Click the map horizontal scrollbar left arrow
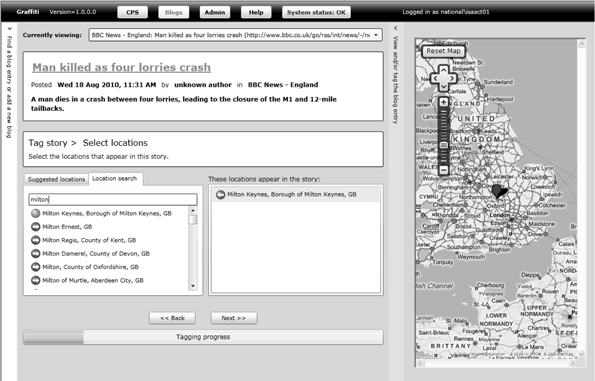The image size is (595, 381). [x=420, y=363]
